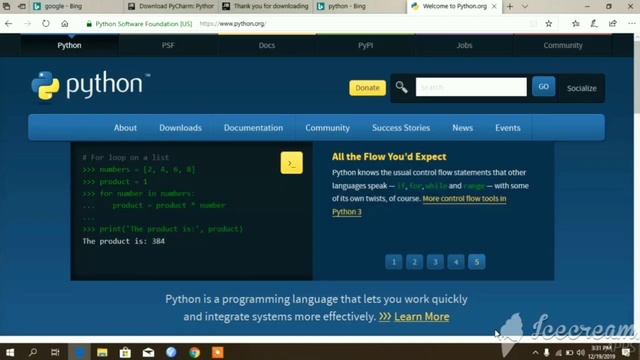This screenshot has width=640, height=360.
Task: Show slide 4 of code carousel
Action: [x=456, y=262]
